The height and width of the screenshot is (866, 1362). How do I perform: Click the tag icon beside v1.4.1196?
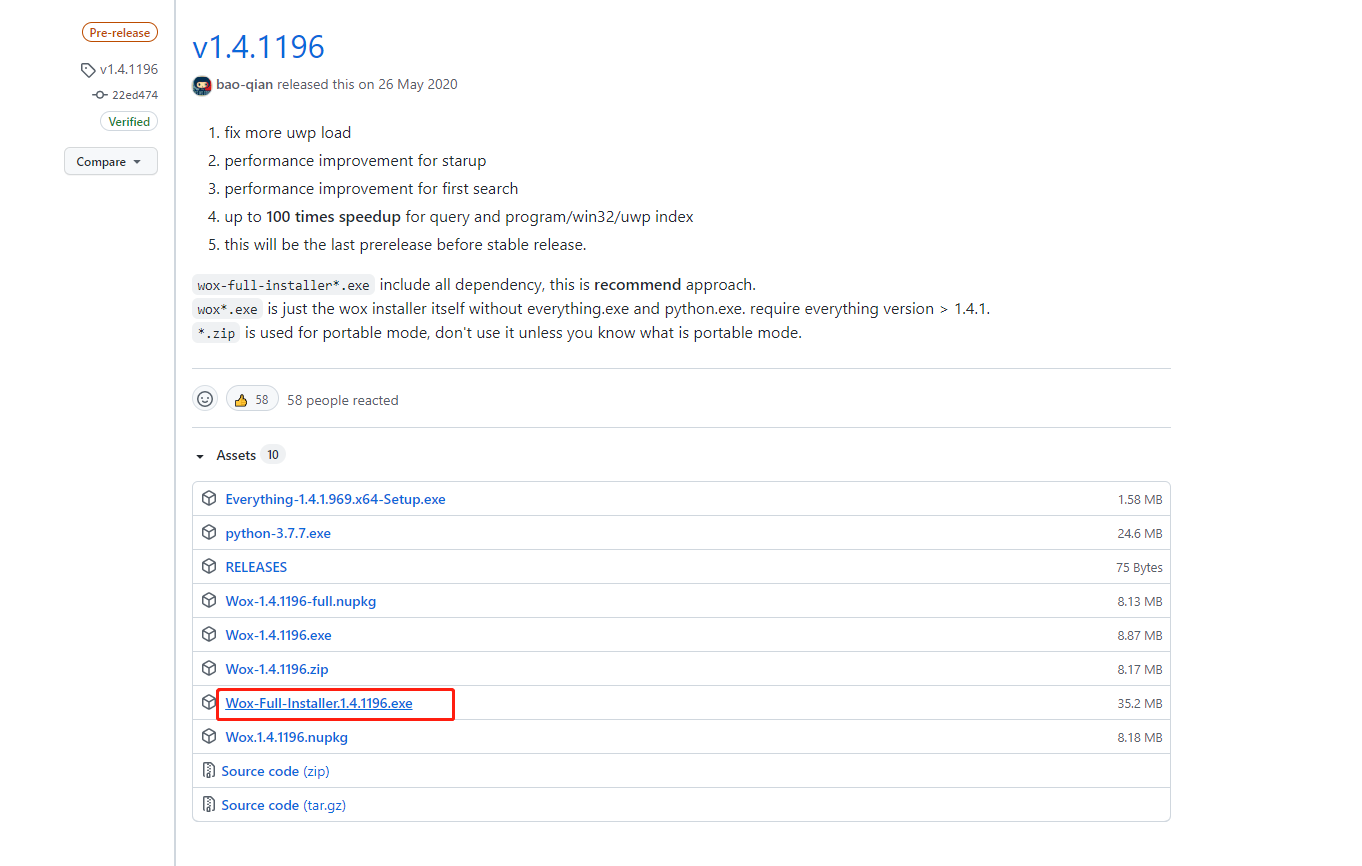click(x=88, y=70)
